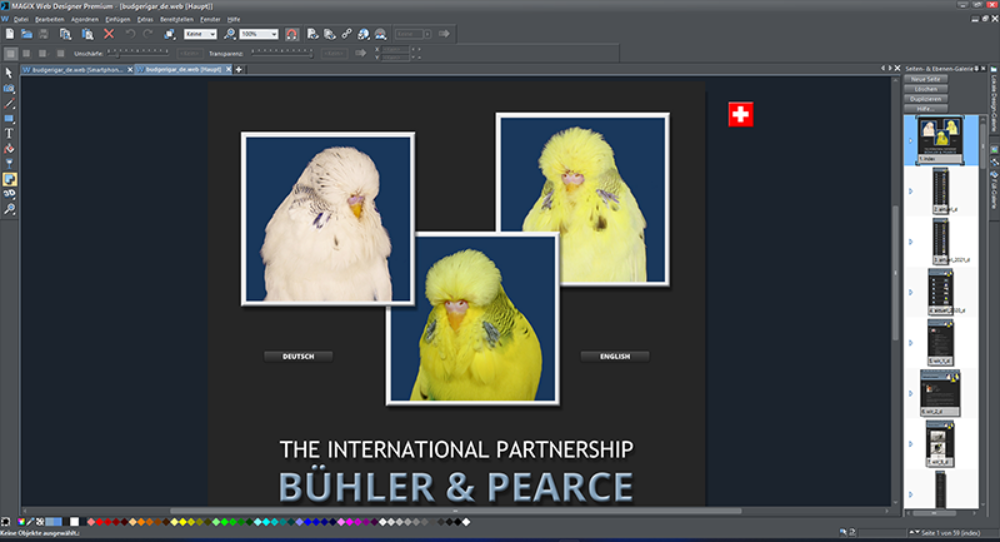The width and height of the screenshot is (1000, 542).
Task: Open the Anordnen menu
Action: 85,19
